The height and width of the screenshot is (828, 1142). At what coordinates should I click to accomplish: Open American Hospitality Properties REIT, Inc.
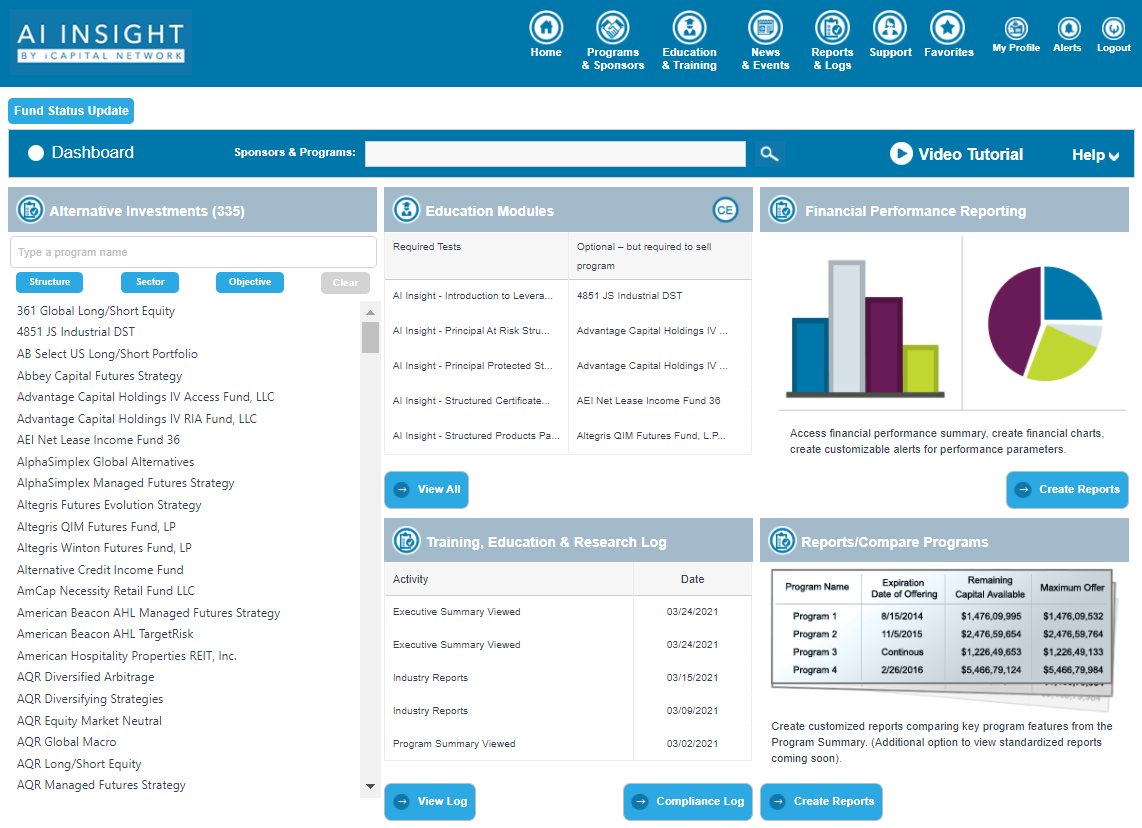click(x=127, y=655)
